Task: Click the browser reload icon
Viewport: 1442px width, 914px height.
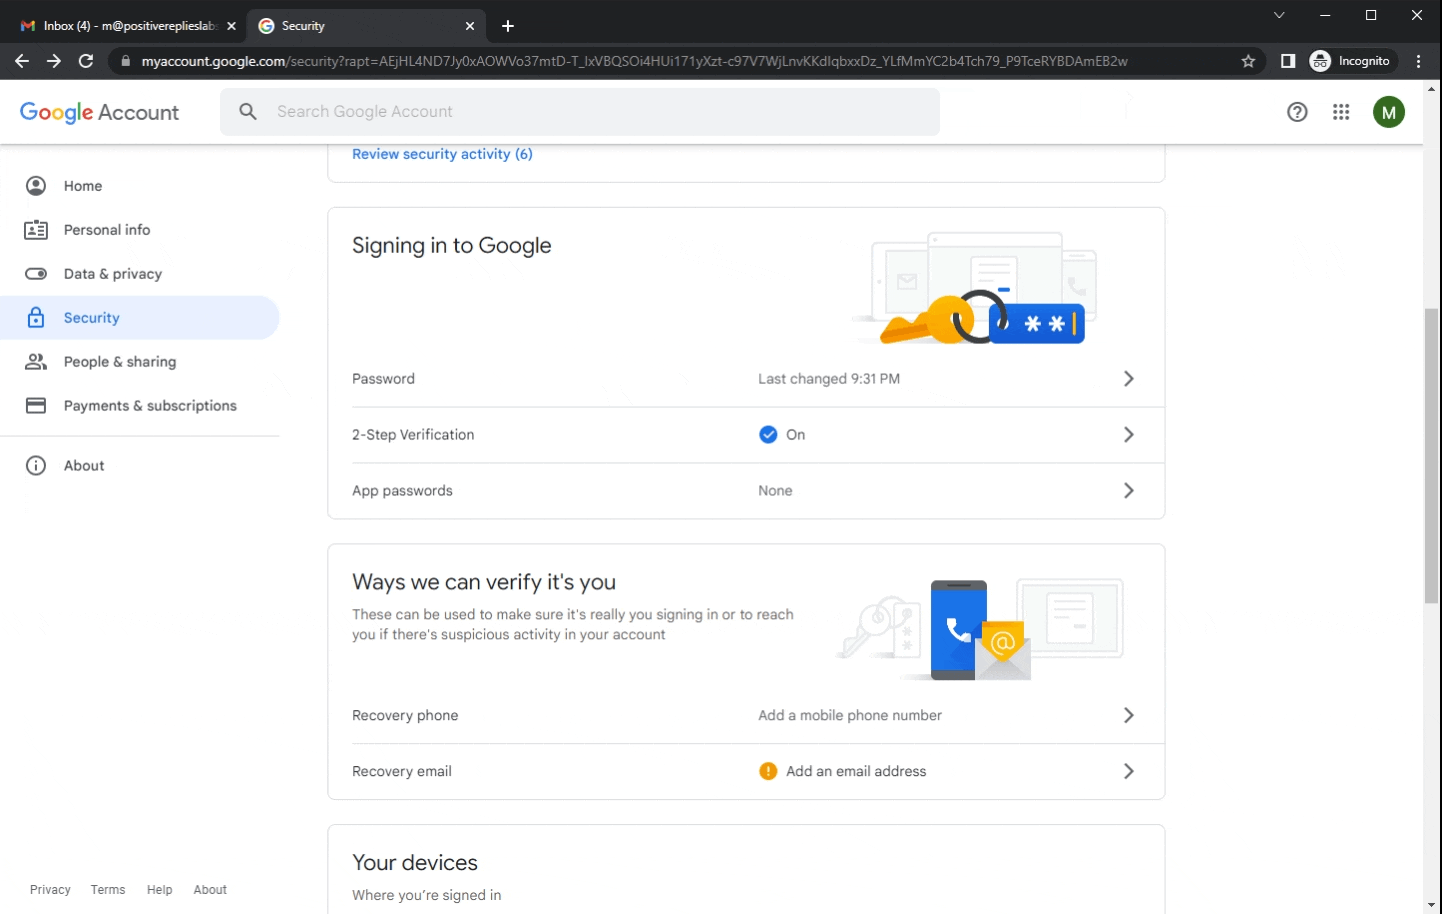Action: click(x=86, y=61)
